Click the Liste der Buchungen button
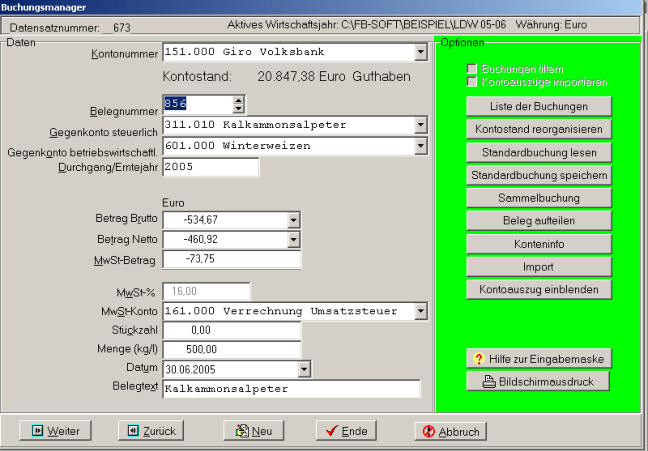 [x=539, y=106]
